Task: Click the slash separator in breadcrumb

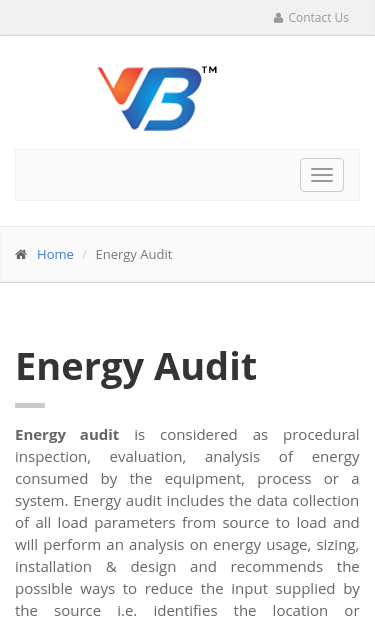Action: (84, 255)
